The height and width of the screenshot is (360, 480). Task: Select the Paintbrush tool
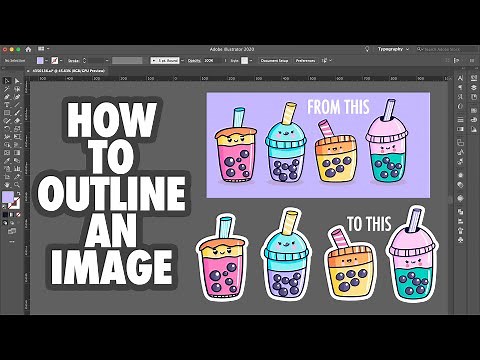click(17, 113)
